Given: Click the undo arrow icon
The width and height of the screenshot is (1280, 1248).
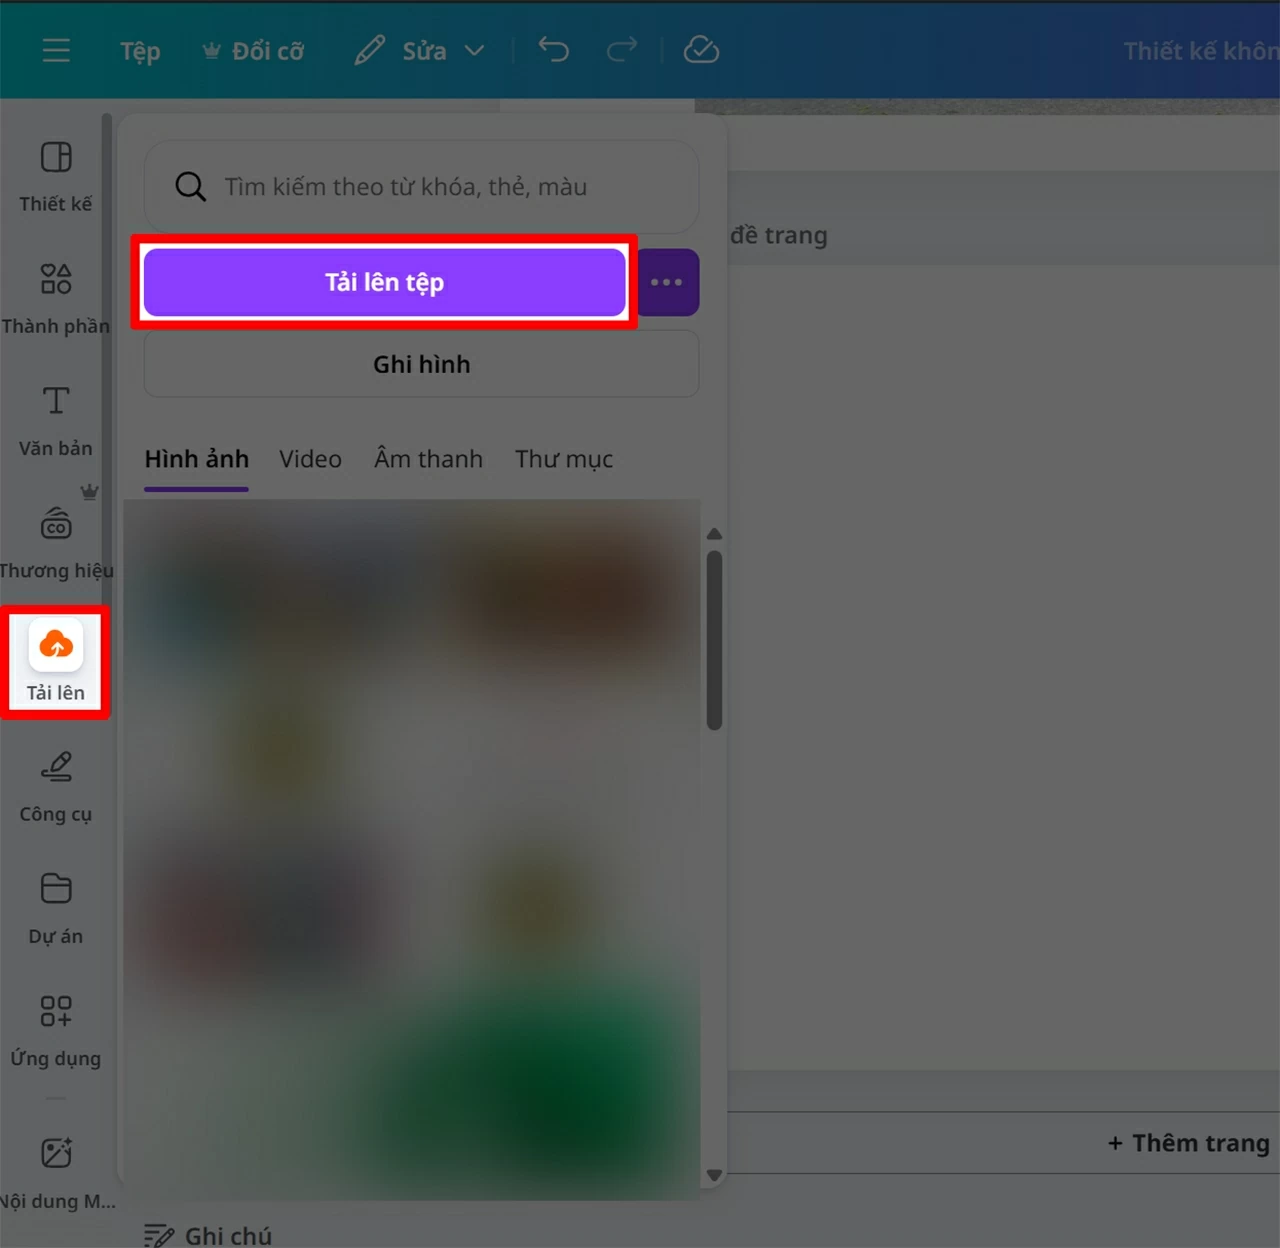Looking at the screenshot, I should pyautogui.click(x=553, y=50).
